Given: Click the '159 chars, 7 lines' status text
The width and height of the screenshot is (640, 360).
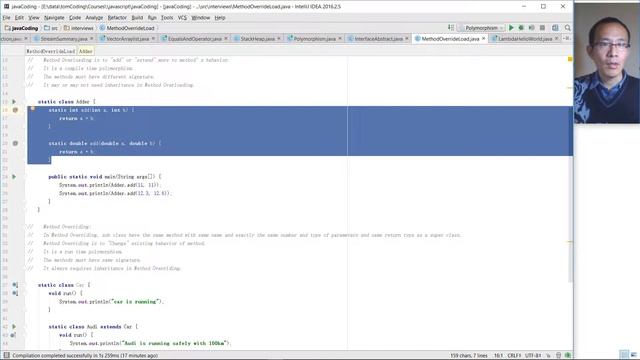Looking at the screenshot, I should (x=469, y=356).
